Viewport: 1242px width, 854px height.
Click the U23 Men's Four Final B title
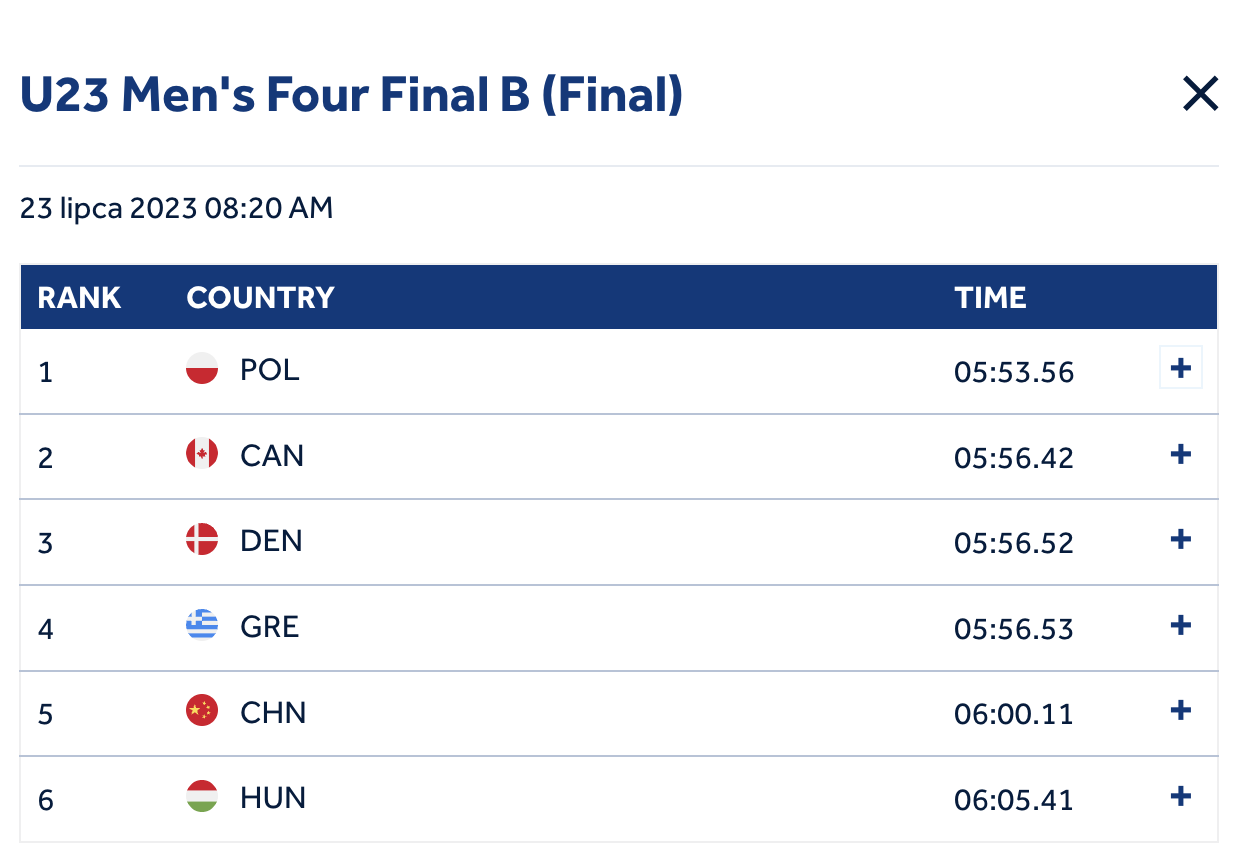tap(351, 96)
